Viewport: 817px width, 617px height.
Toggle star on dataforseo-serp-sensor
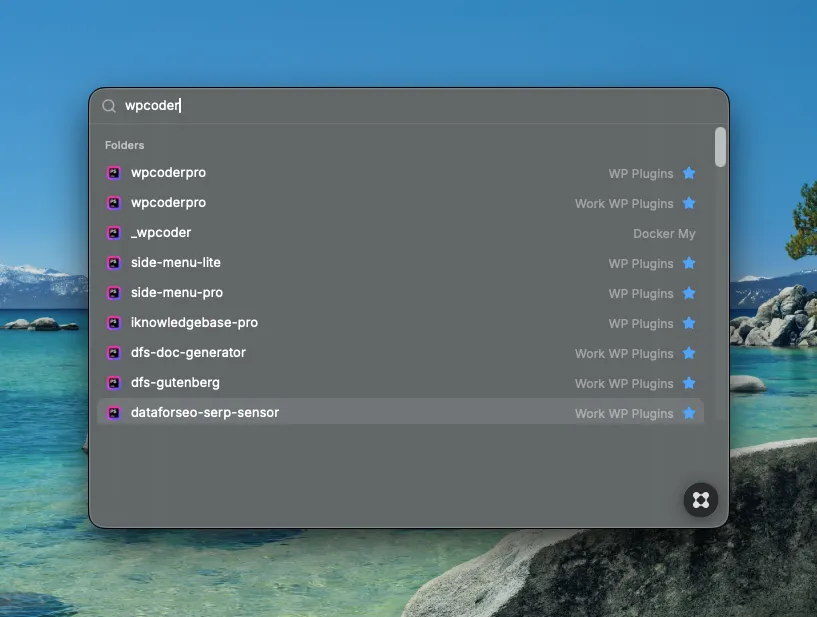click(x=689, y=413)
